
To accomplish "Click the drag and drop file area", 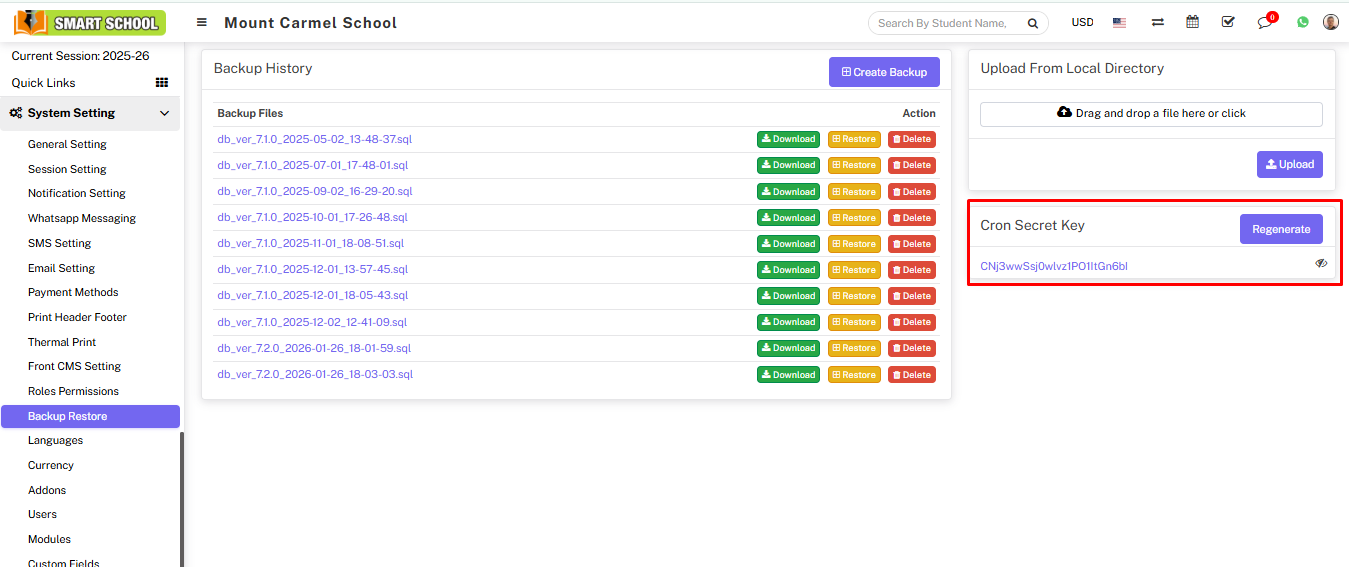I will (1151, 114).
